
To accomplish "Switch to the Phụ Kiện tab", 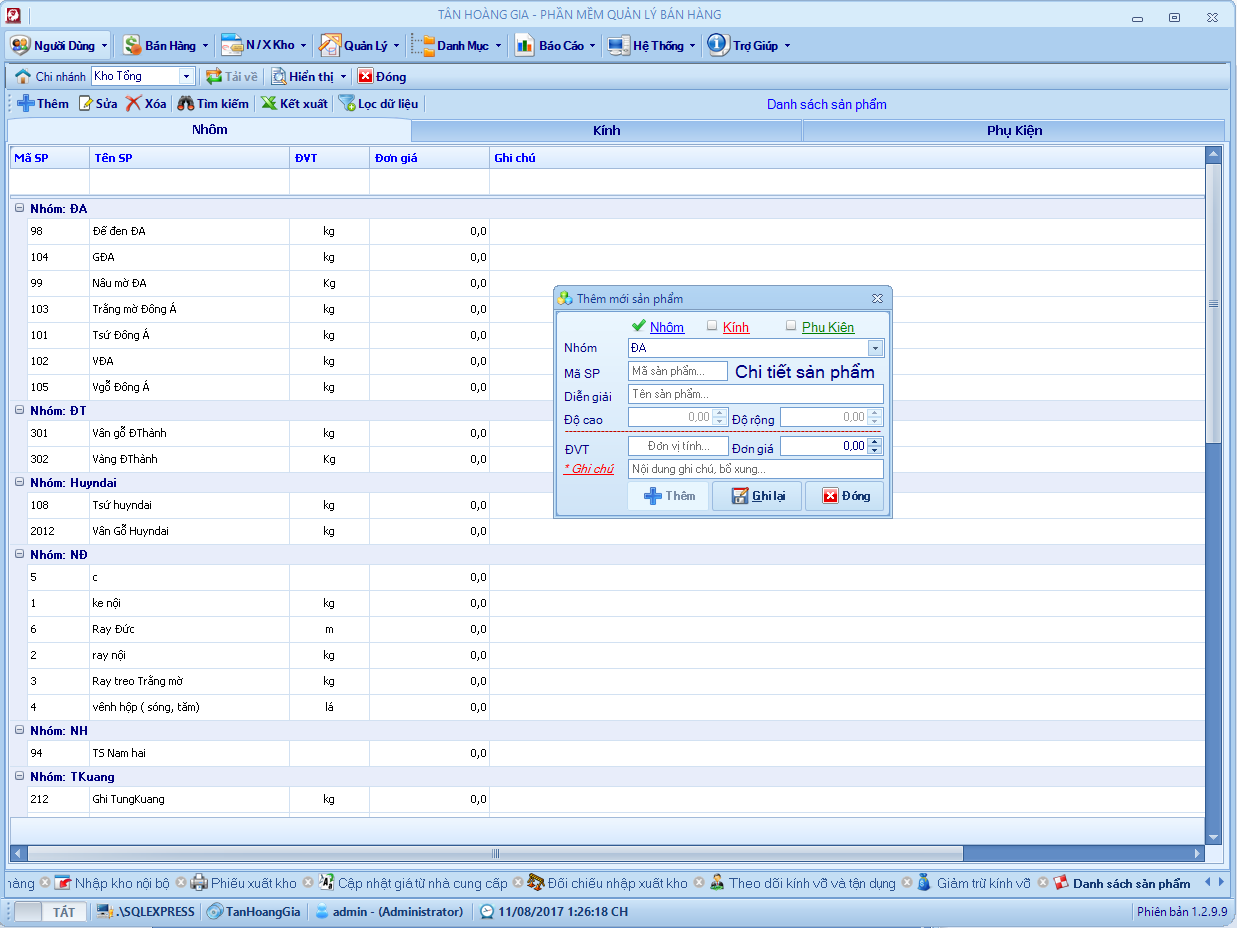I will click(1013, 130).
